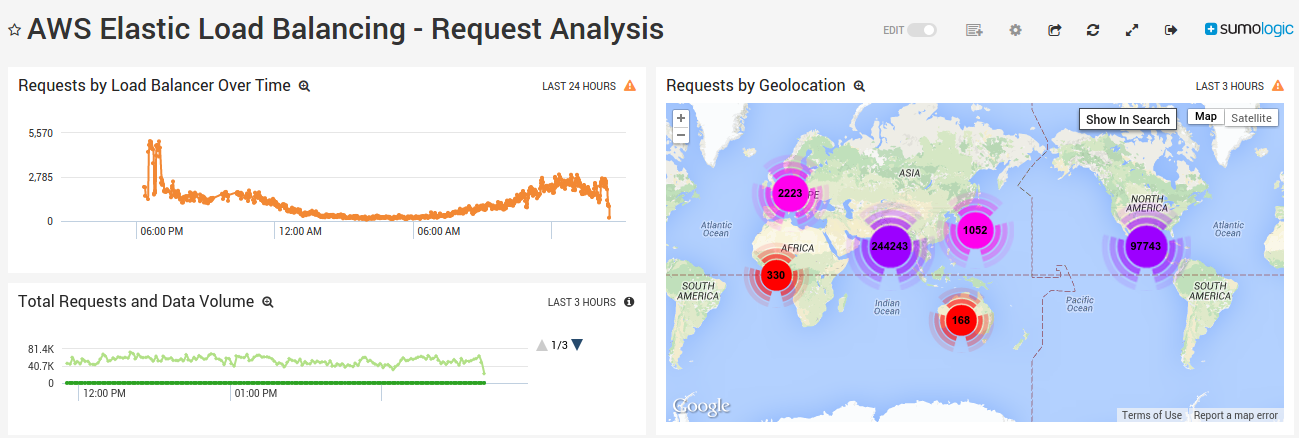Click the Show In Search button
The height and width of the screenshot is (438, 1299).
(1127, 119)
